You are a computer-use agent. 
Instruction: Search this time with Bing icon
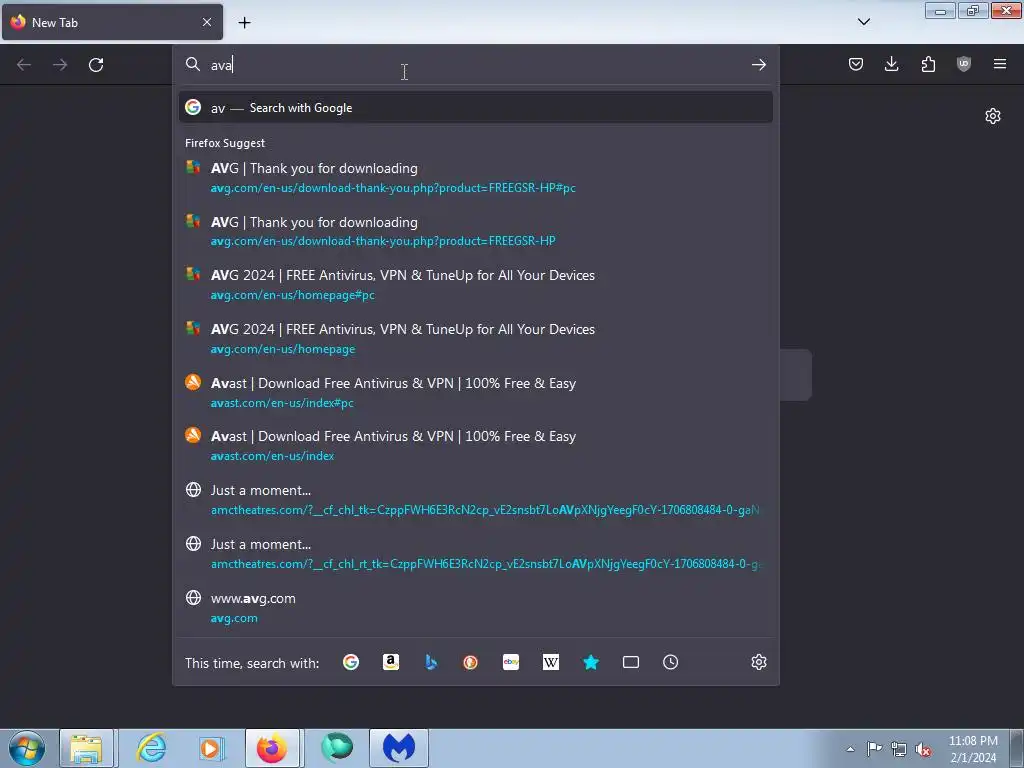click(x=431, y=662)
